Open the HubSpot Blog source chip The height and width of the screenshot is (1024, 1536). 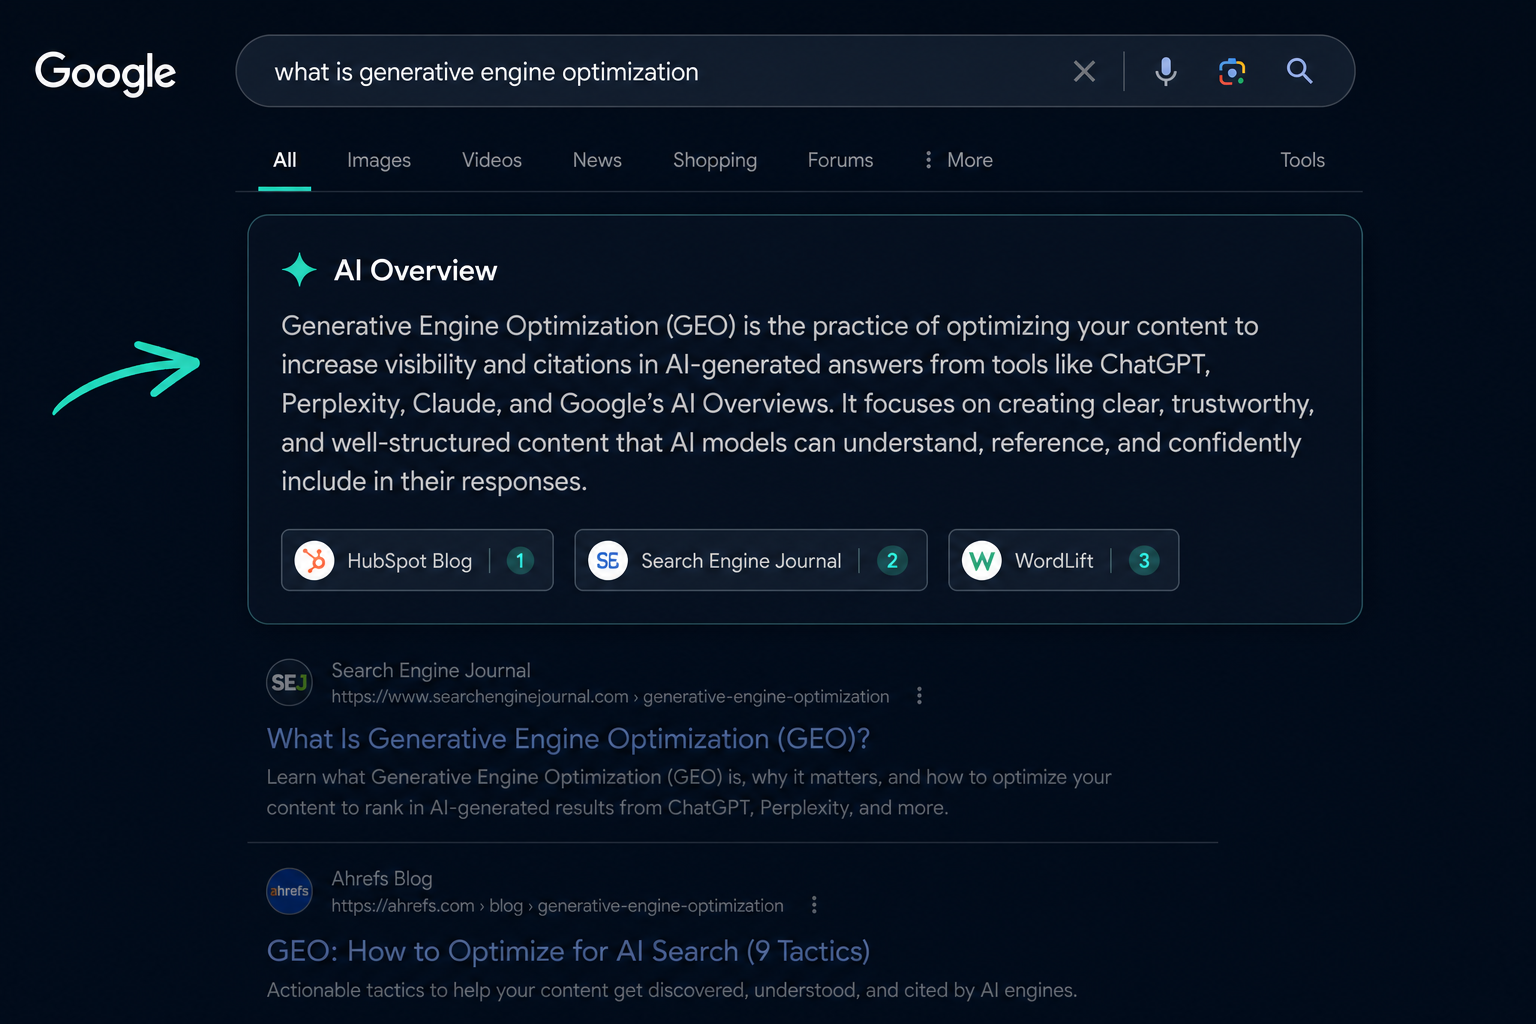click(417, 560)
